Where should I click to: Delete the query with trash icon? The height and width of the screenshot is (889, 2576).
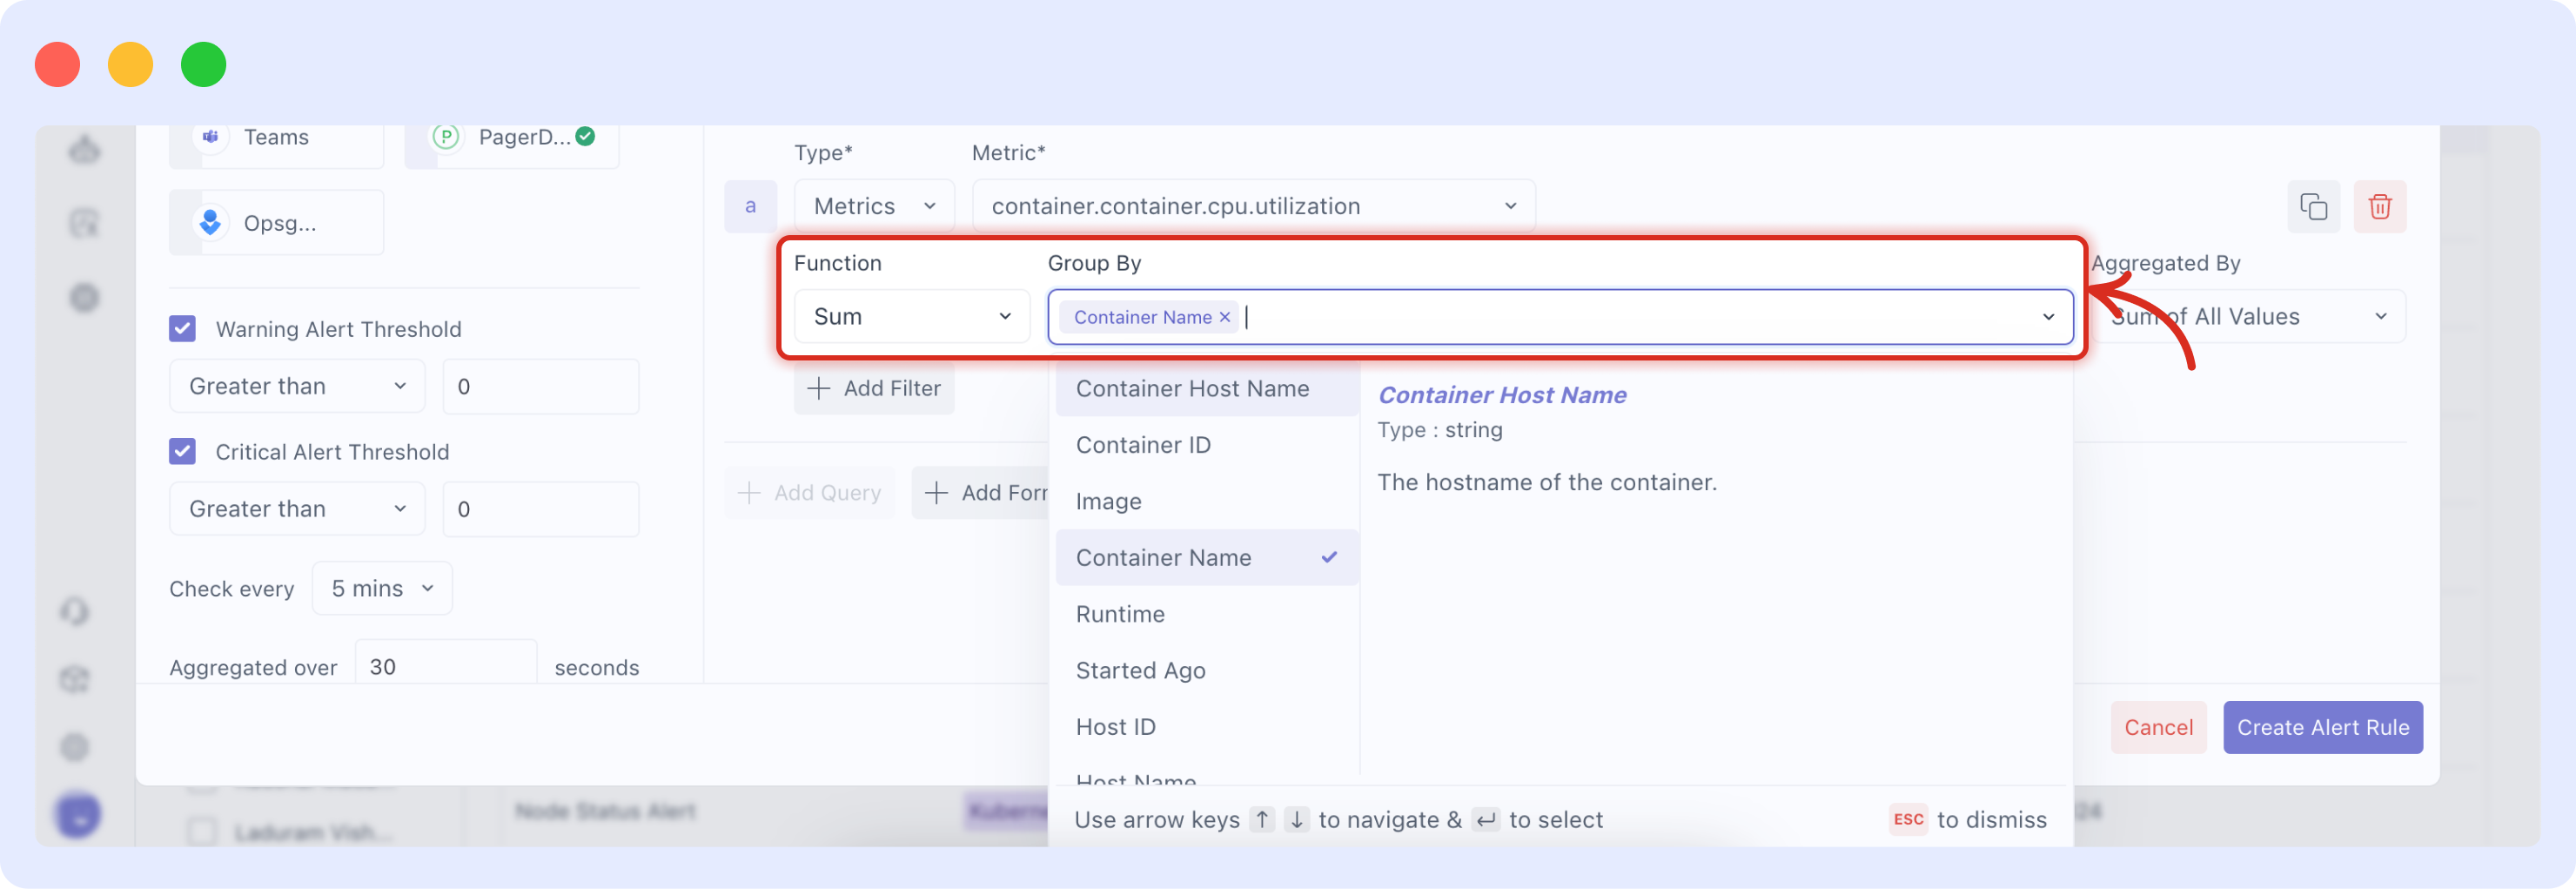[2379, 207]
